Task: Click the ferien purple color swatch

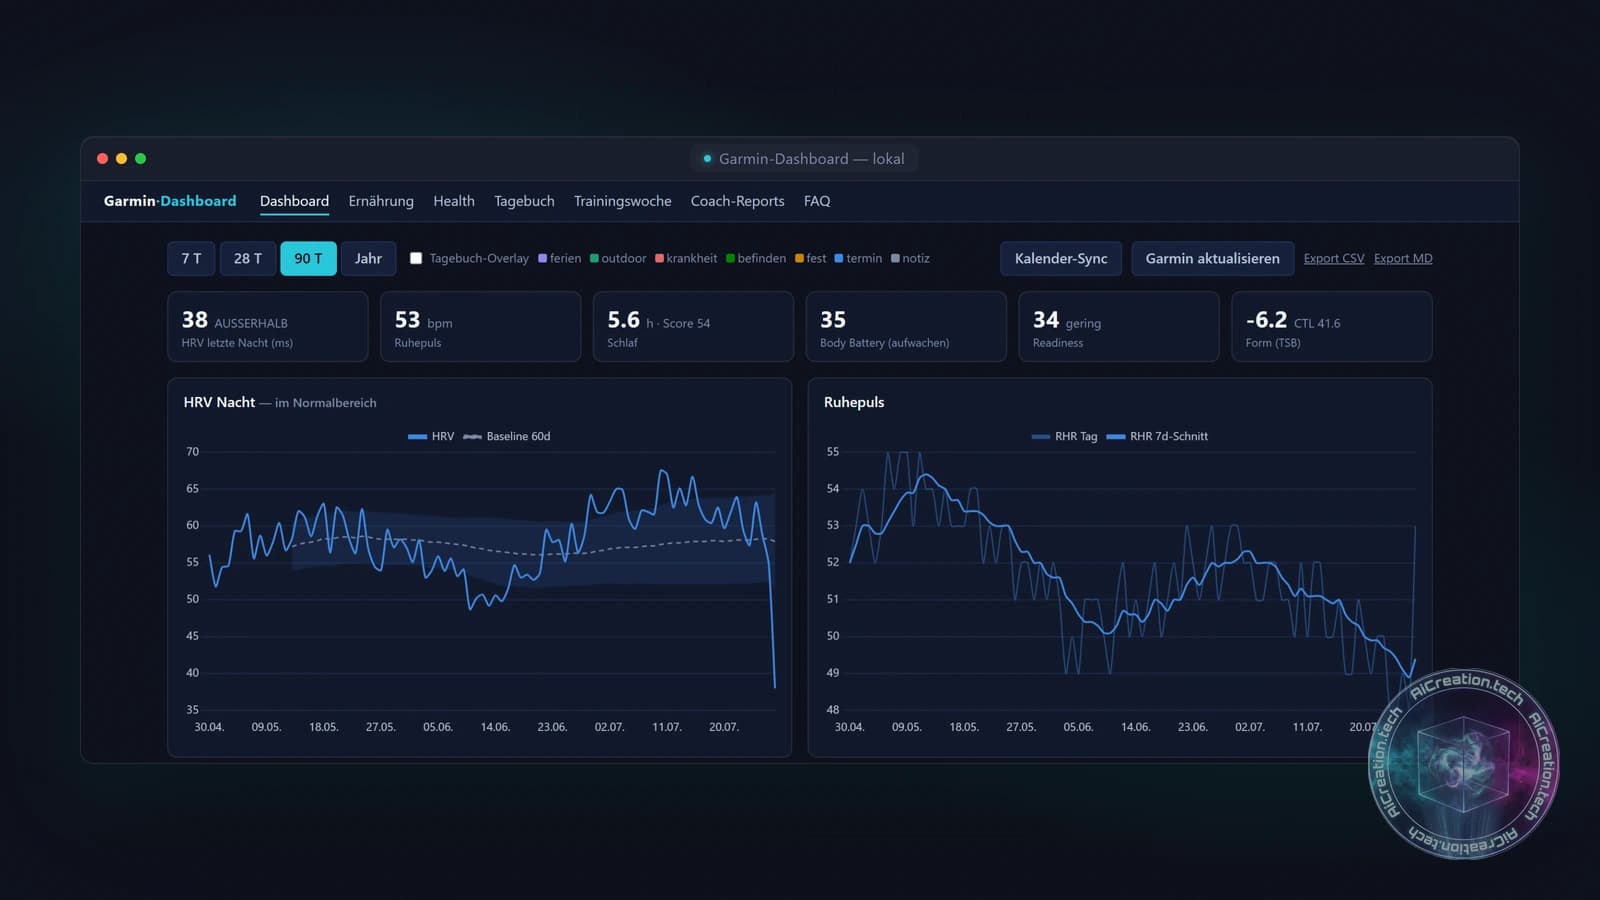Action: (543, 258)
